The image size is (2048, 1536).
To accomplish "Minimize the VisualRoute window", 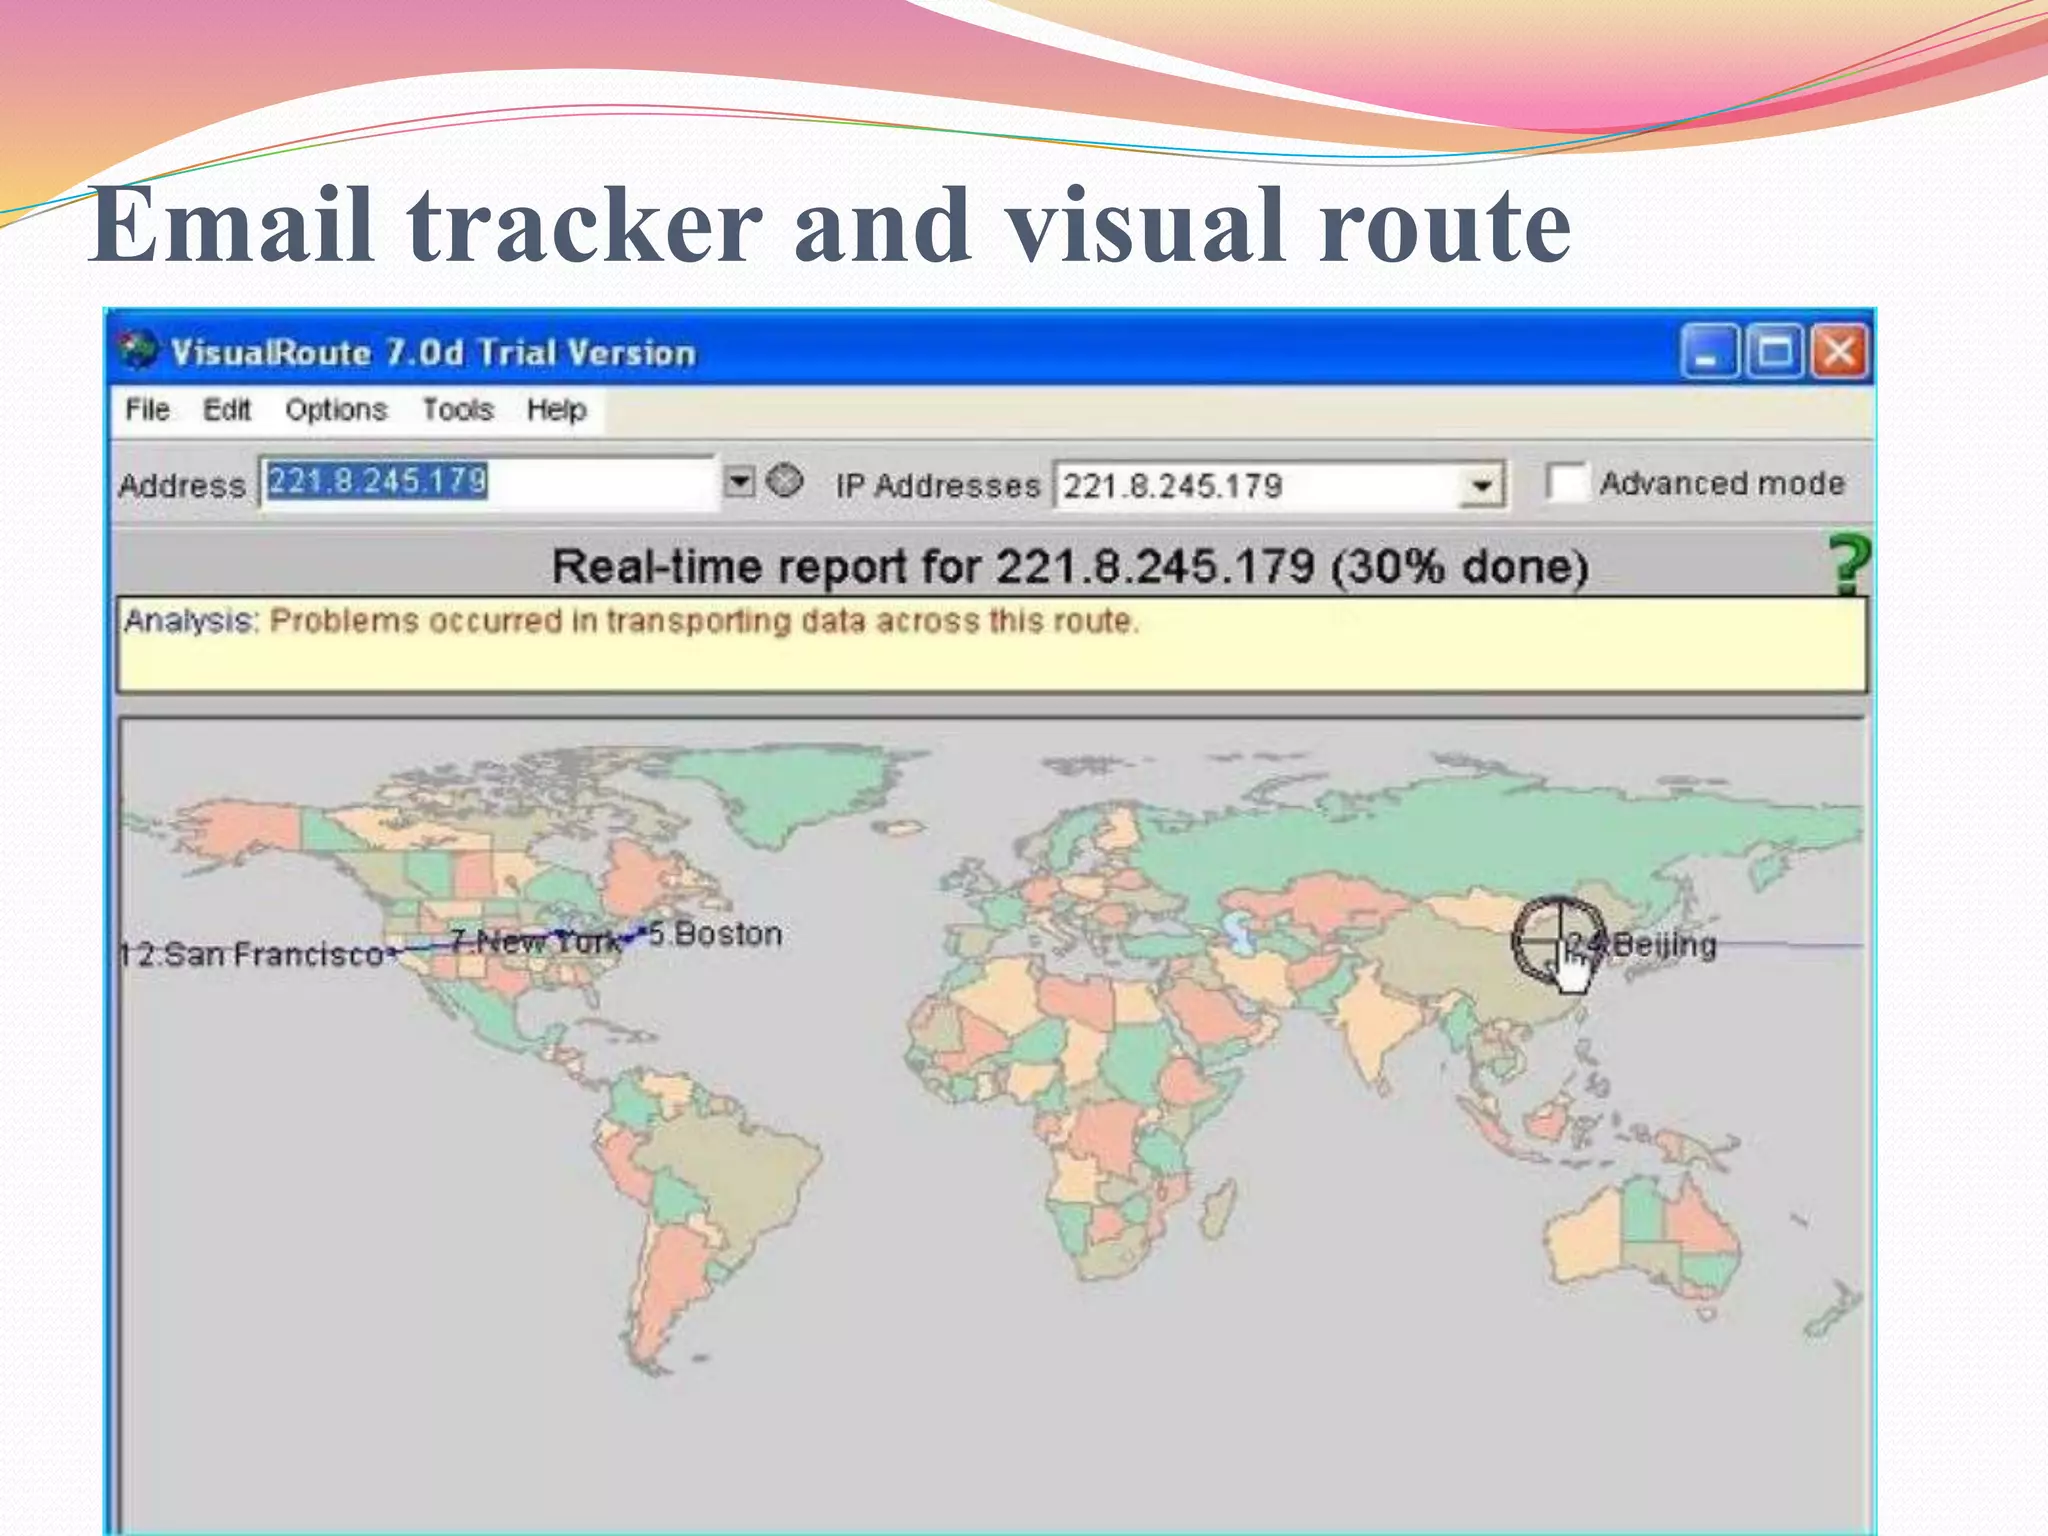I will [1709, 352].
